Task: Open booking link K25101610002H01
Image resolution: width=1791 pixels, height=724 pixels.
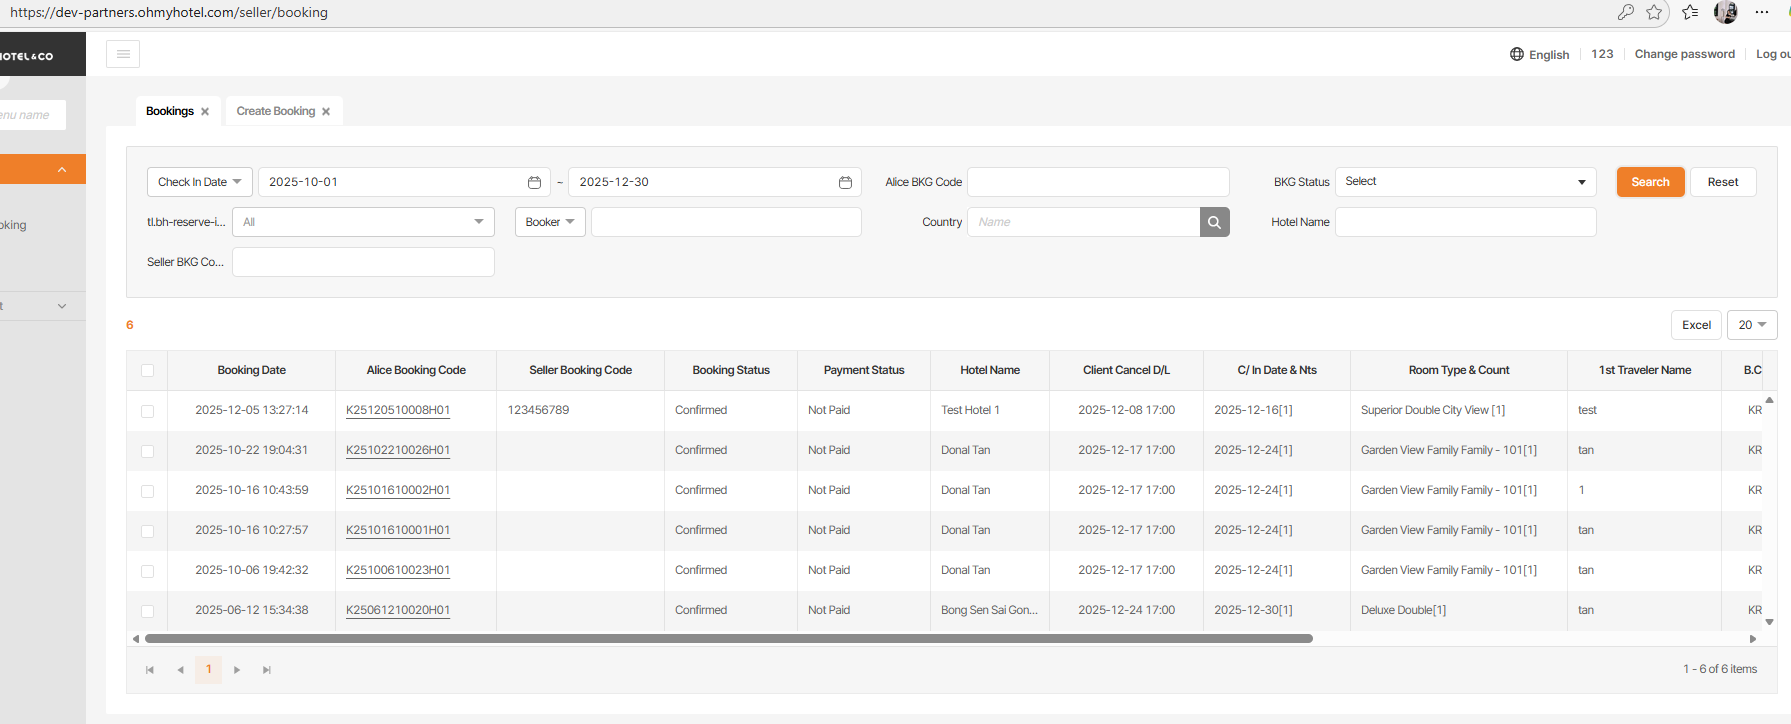Action: pyautogui.click(x=397, y=490)
